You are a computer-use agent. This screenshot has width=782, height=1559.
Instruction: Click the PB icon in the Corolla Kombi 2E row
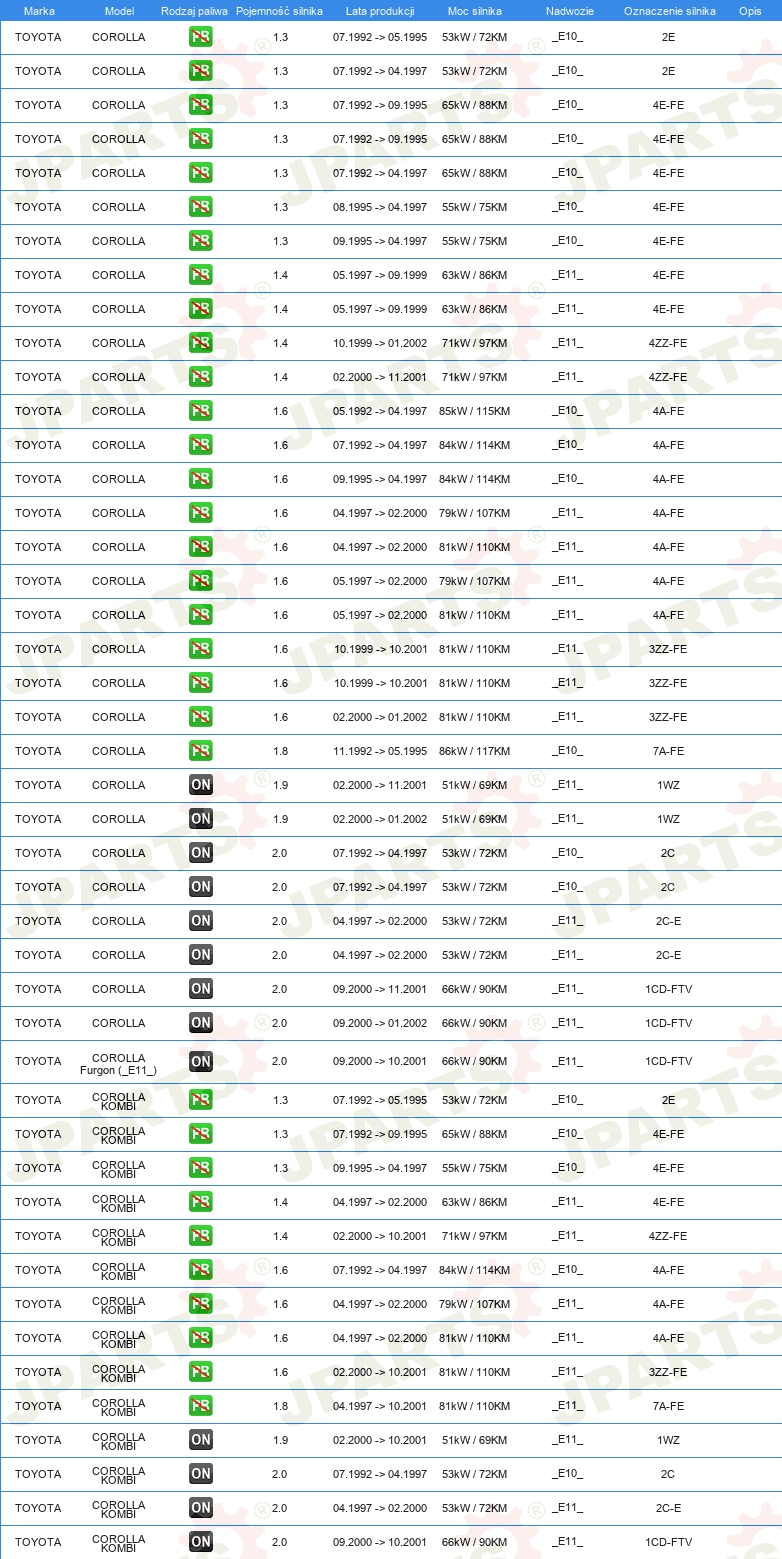pyautogui.click(x=200, y=1100)
